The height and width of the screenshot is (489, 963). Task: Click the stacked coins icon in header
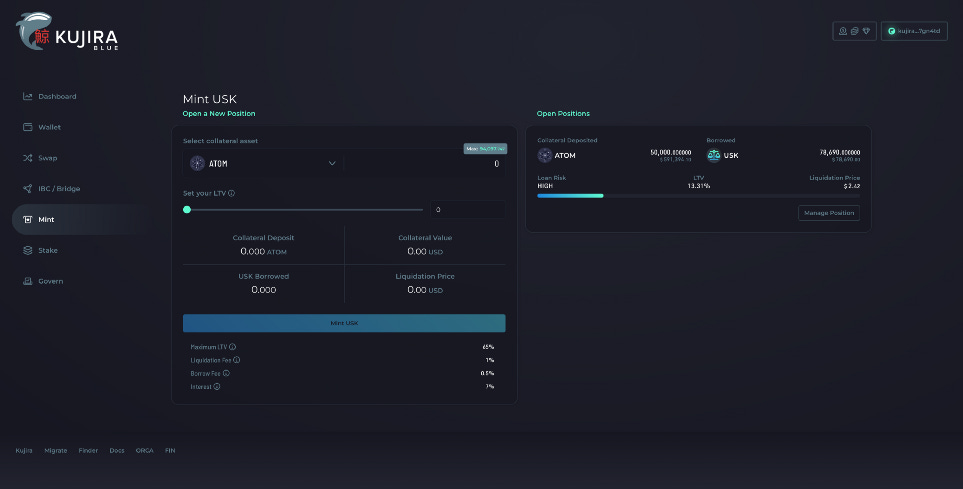(x=854, y=31)
